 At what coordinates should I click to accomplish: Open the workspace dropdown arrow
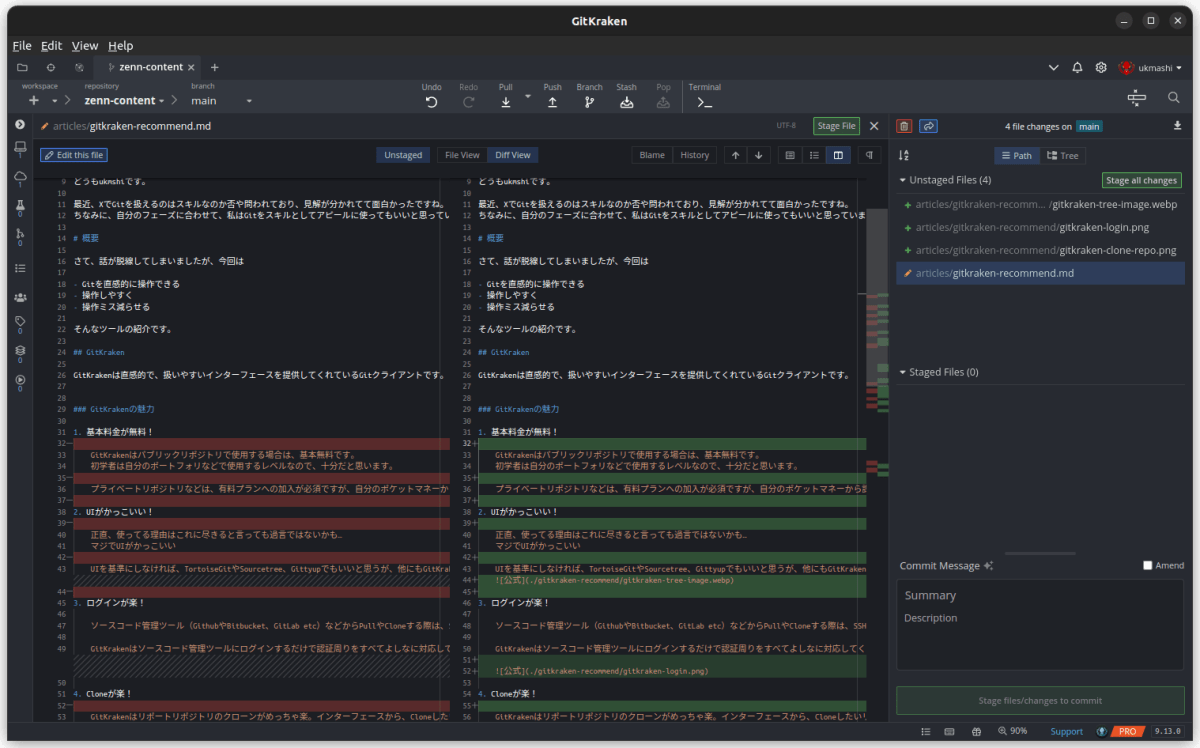click(x=55, y=101)
